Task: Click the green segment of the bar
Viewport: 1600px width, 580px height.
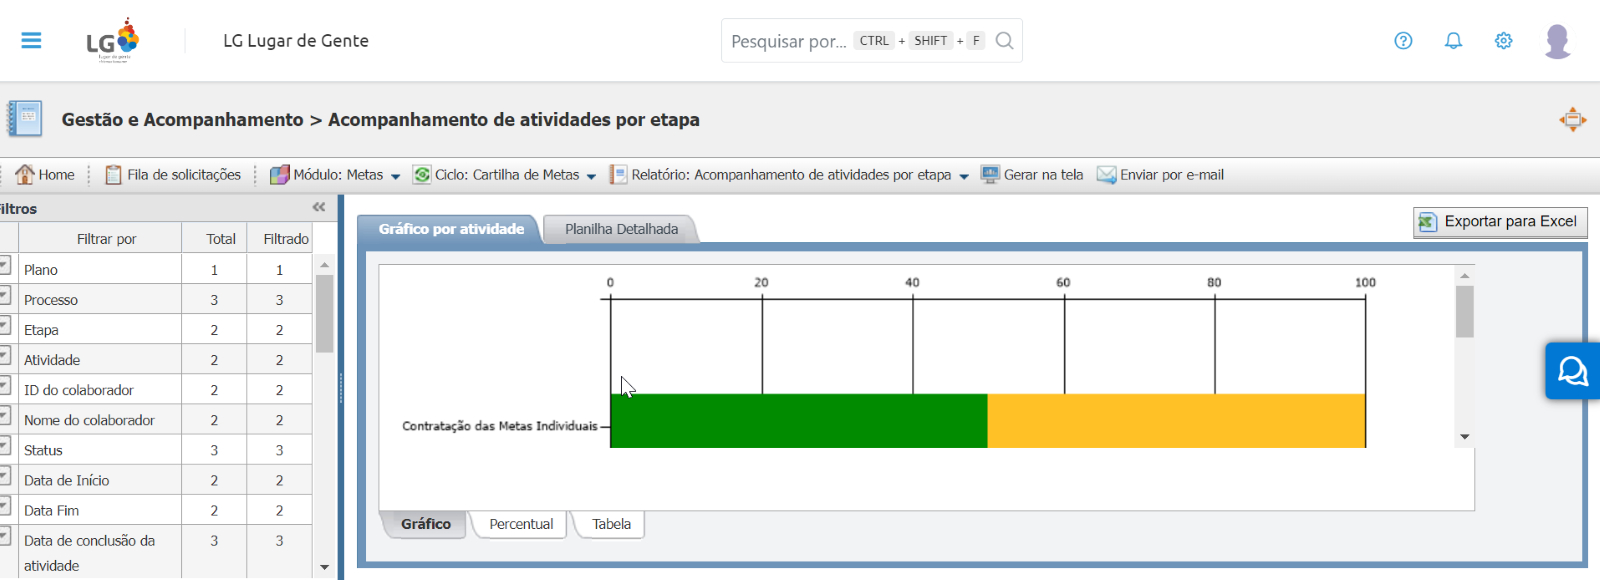Action: coord(799,421)
